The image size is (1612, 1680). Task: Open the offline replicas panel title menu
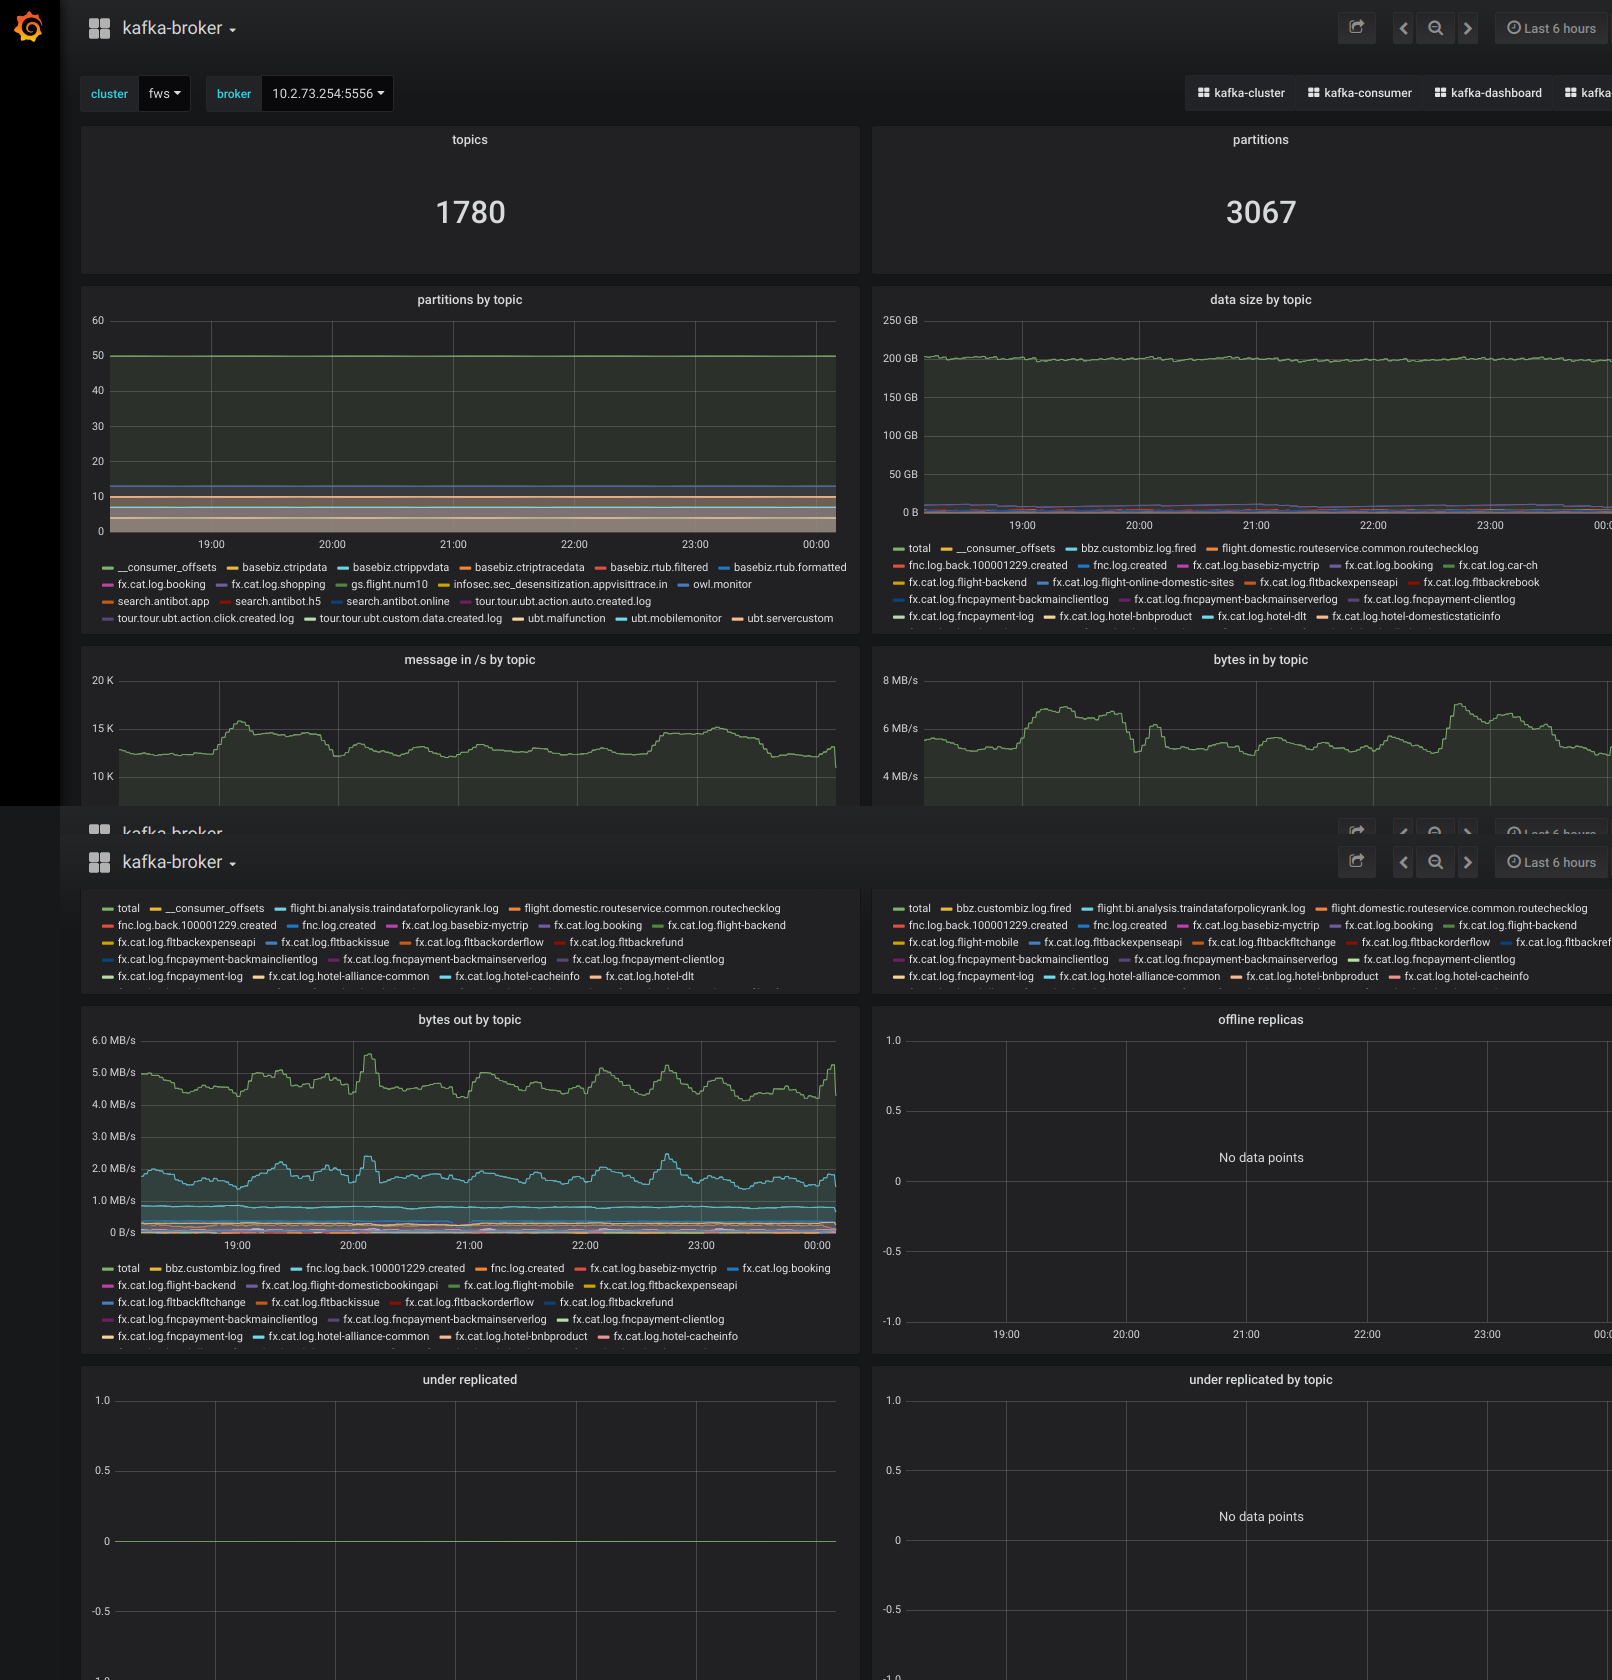point(1261,1020)
